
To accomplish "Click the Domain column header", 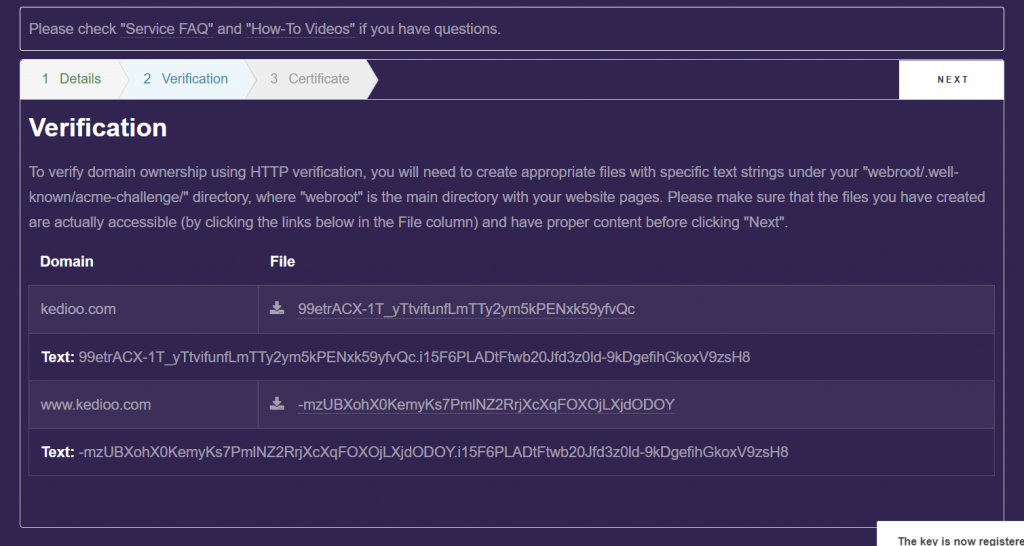I will 67,261.
